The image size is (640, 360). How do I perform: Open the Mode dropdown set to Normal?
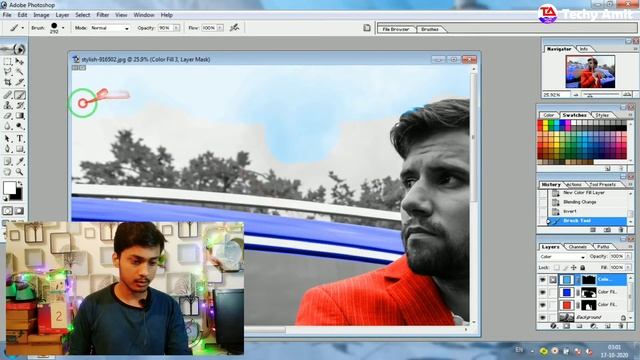[109, 28]
